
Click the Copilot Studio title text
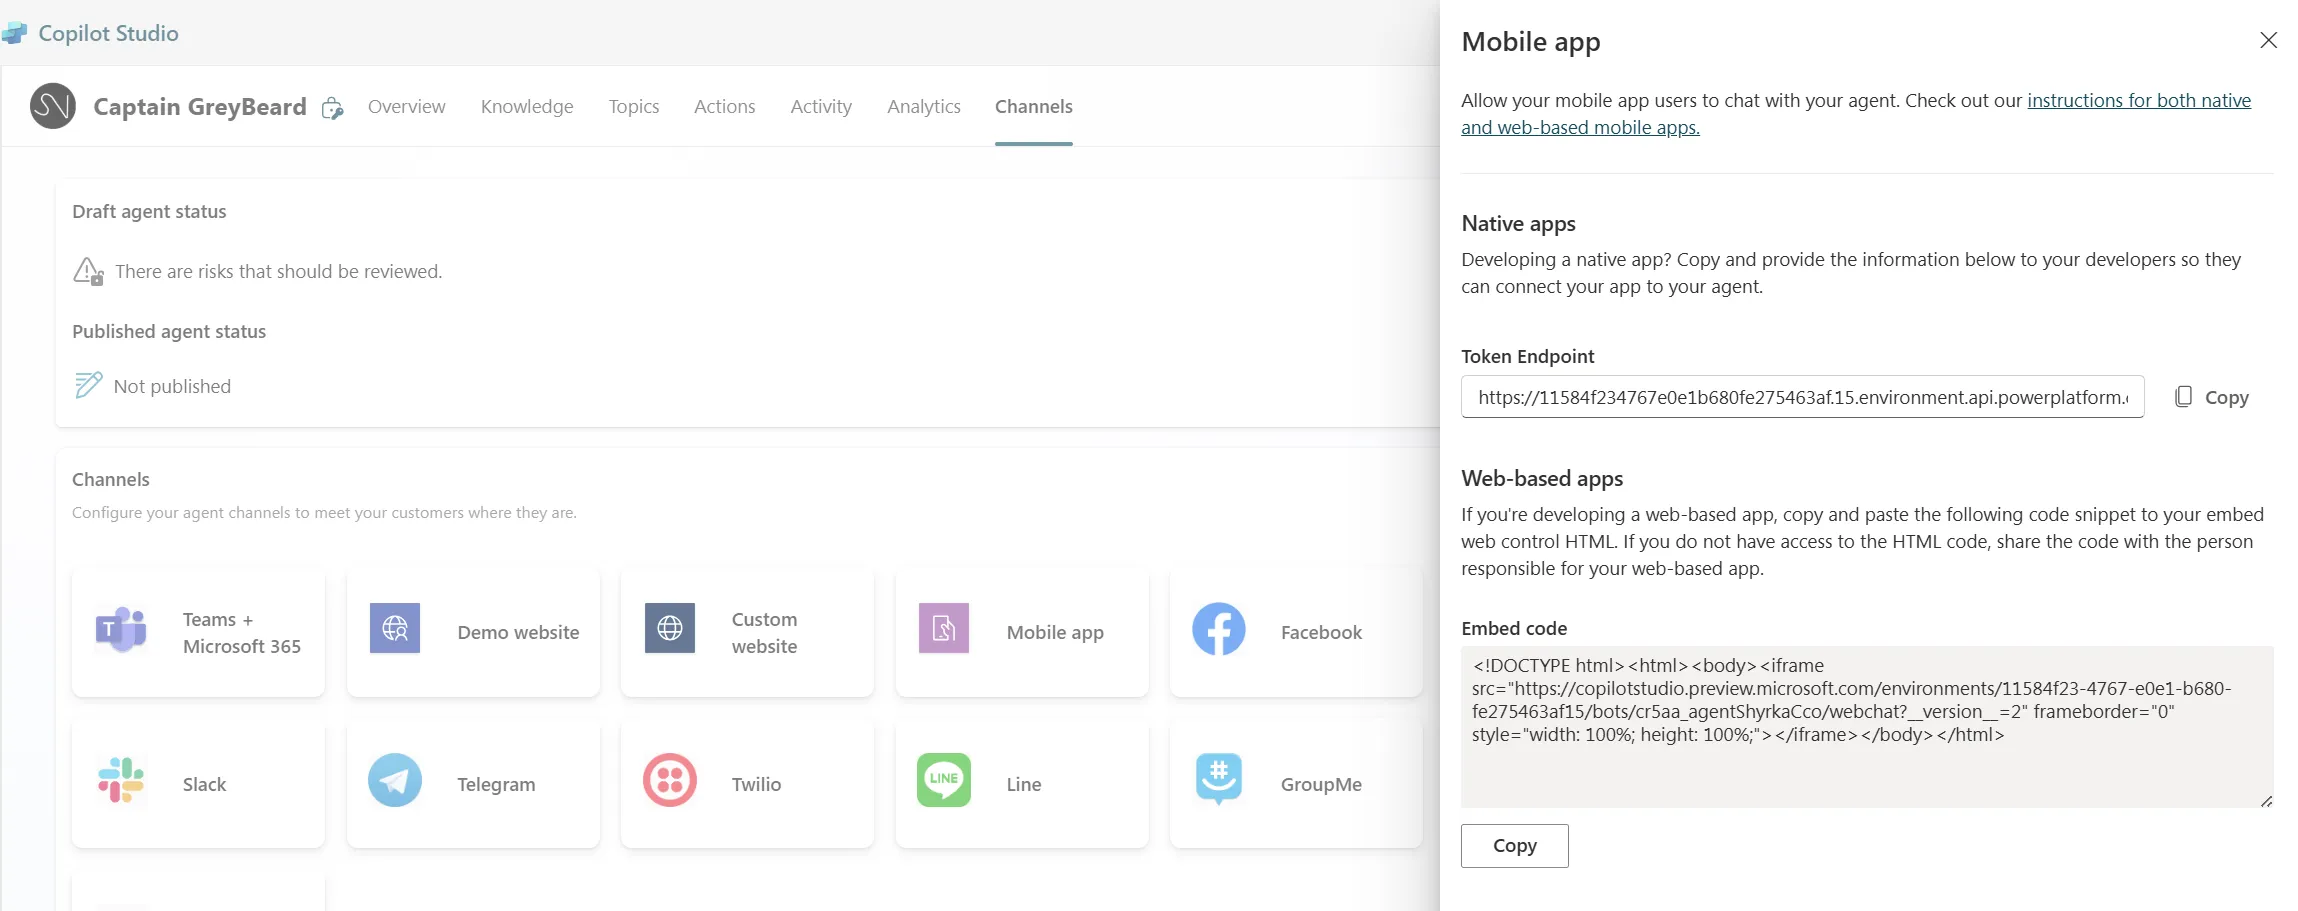[x=108, y=33]
